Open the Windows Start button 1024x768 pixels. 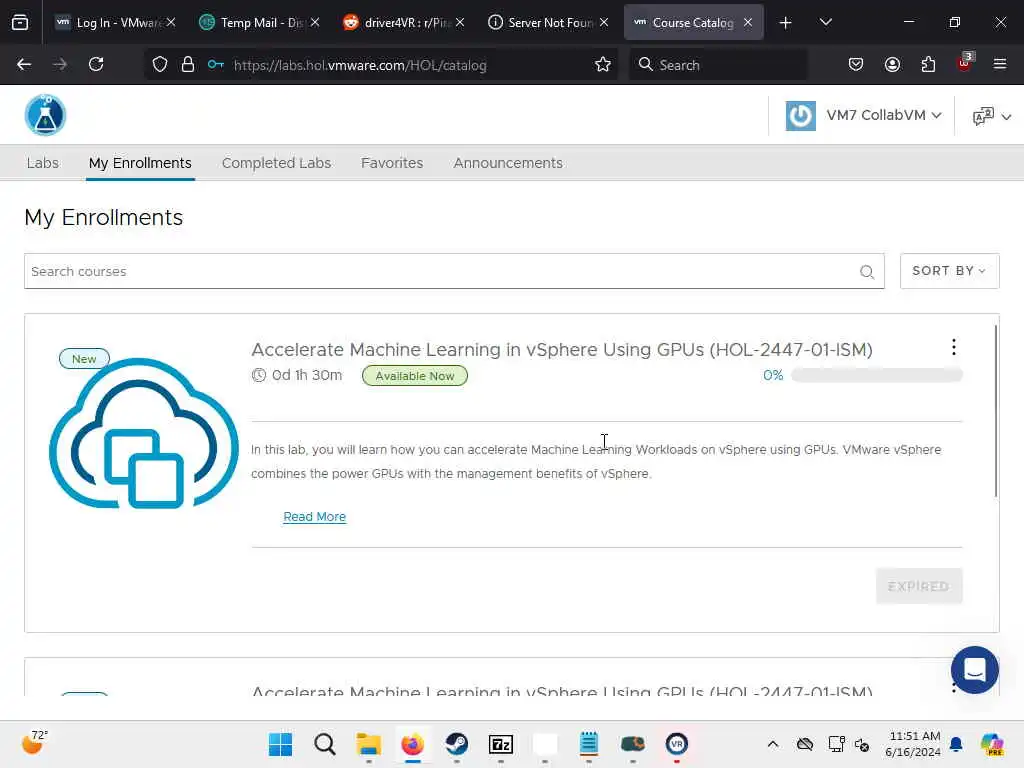(x=281, y=744)
